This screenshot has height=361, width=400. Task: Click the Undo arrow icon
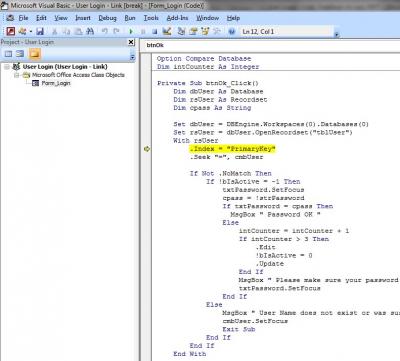(105, 31)
